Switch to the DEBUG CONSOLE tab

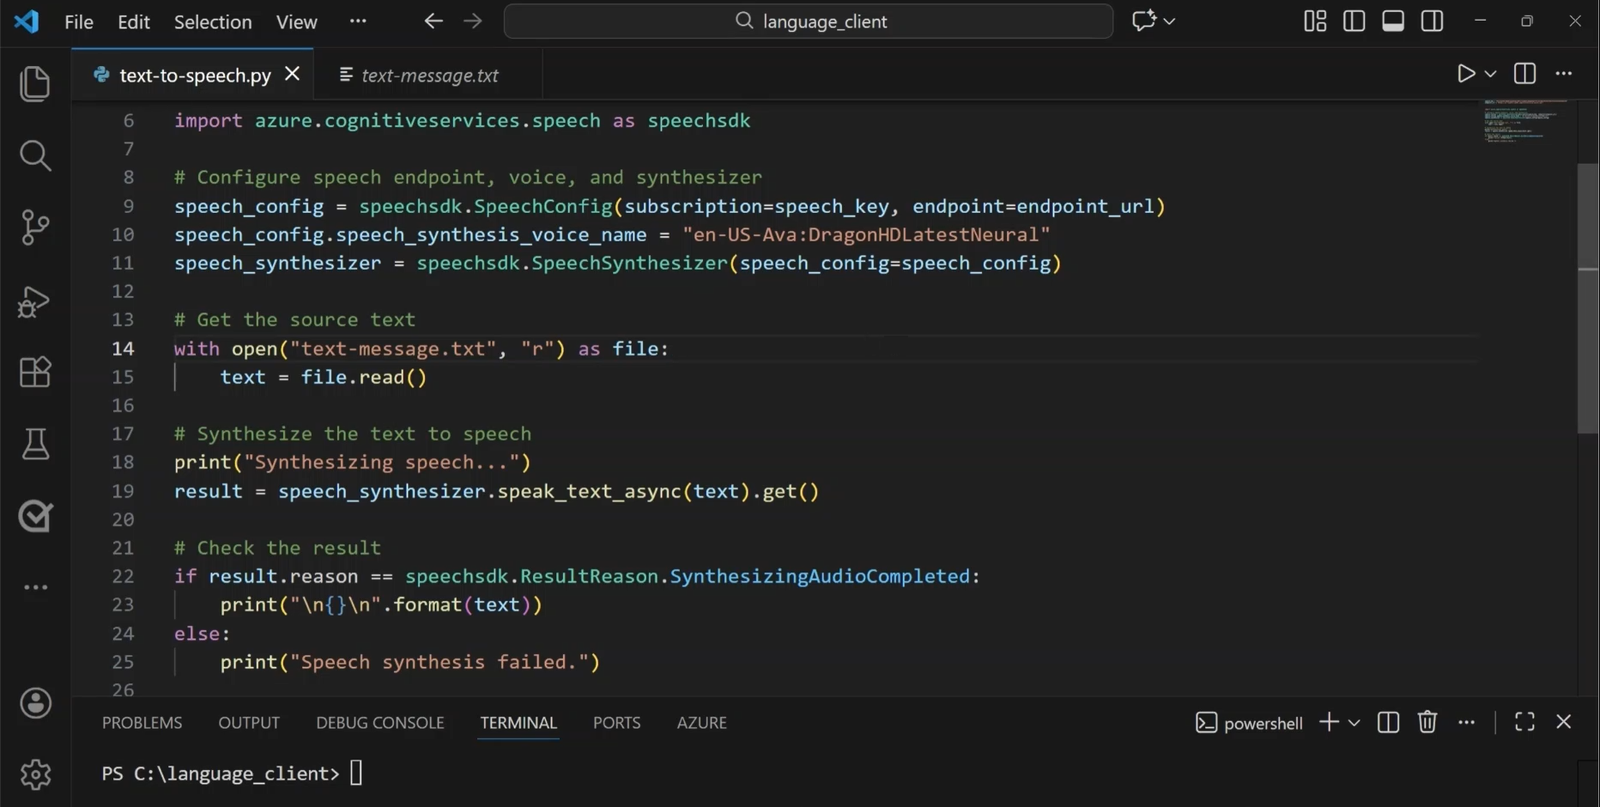click(380, 722)
